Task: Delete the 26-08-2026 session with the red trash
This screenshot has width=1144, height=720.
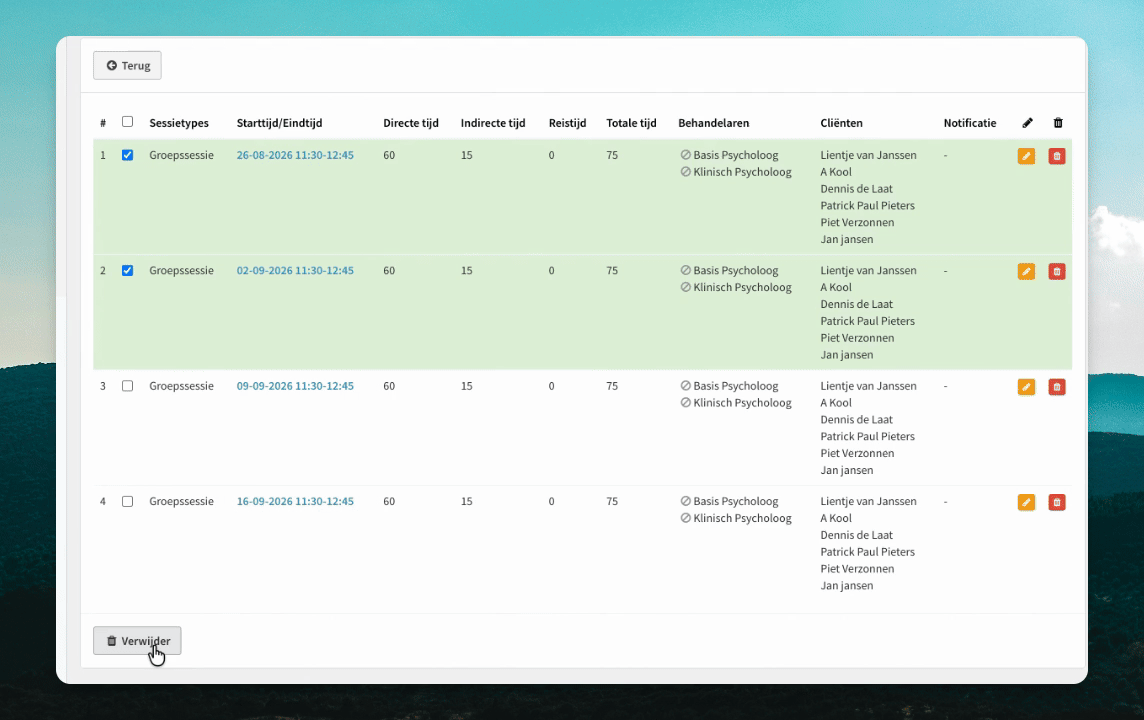Action: tap(1056, 156)
